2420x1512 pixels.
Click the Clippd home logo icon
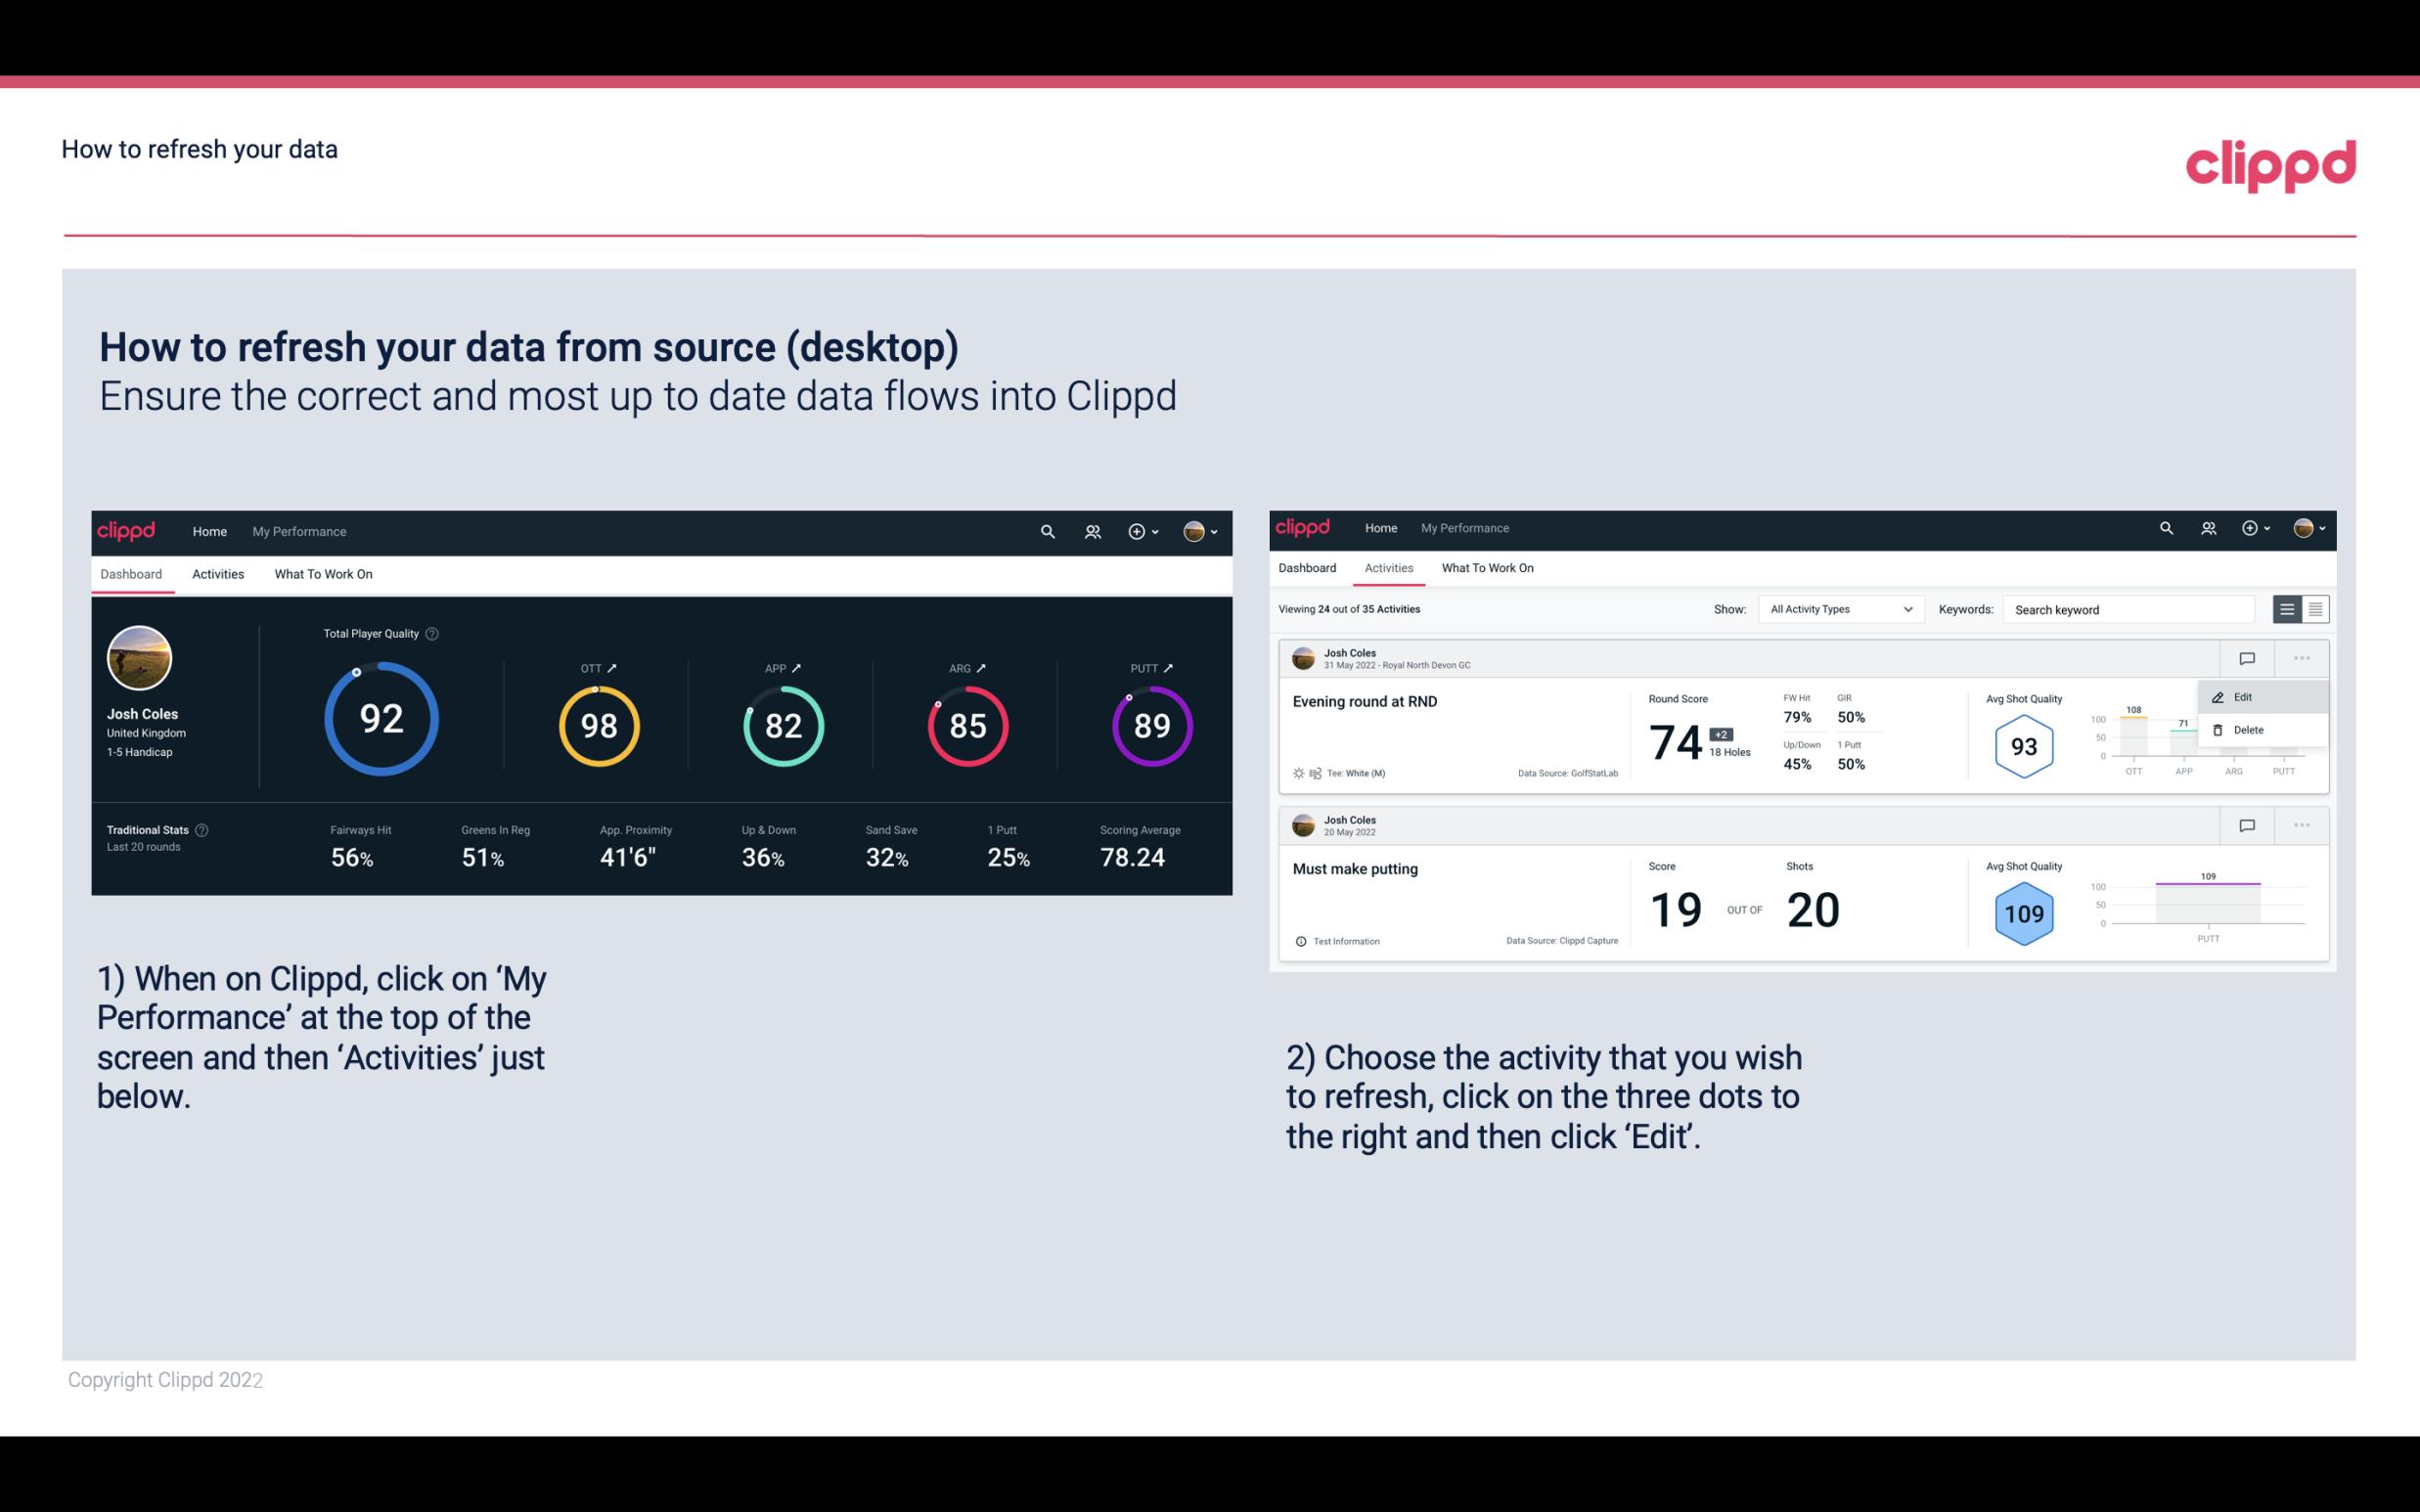(x=127, y=529)
